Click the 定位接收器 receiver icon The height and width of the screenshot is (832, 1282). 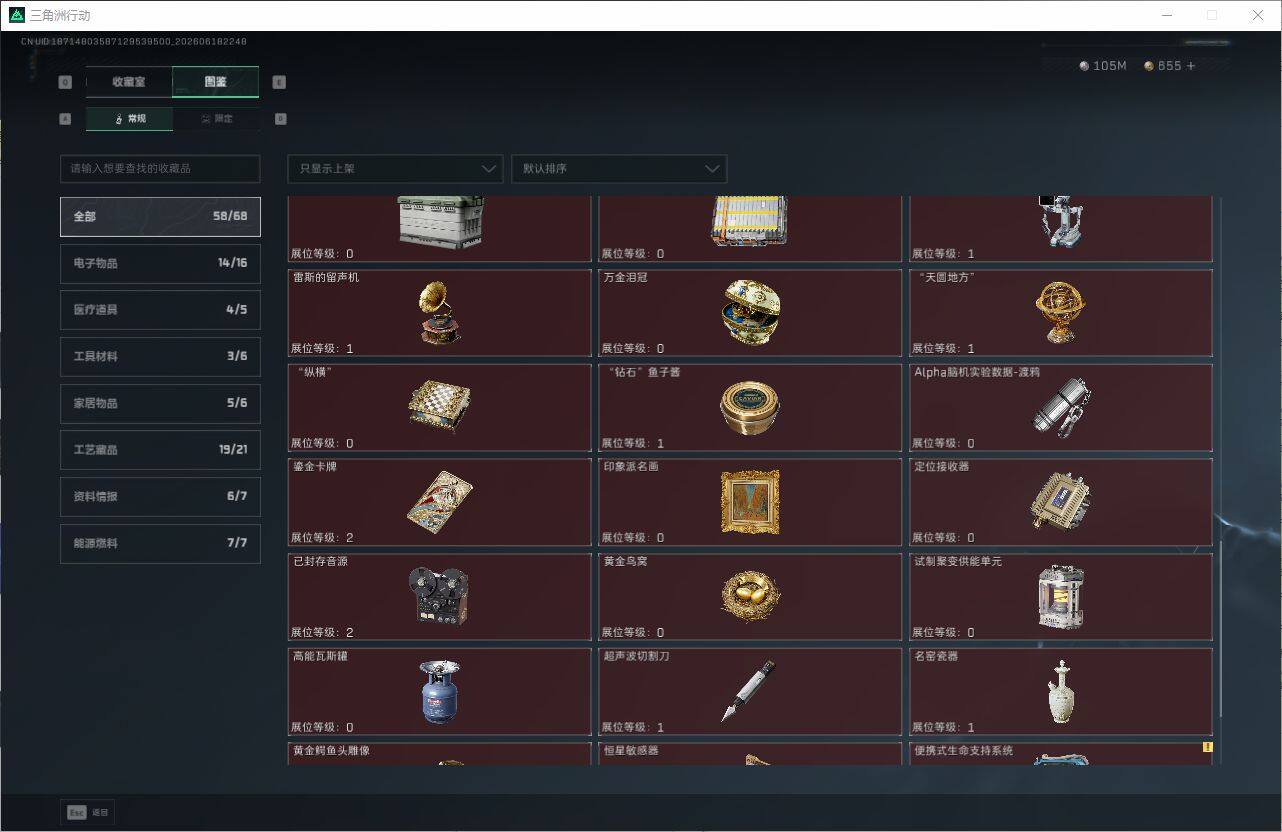1060,501
